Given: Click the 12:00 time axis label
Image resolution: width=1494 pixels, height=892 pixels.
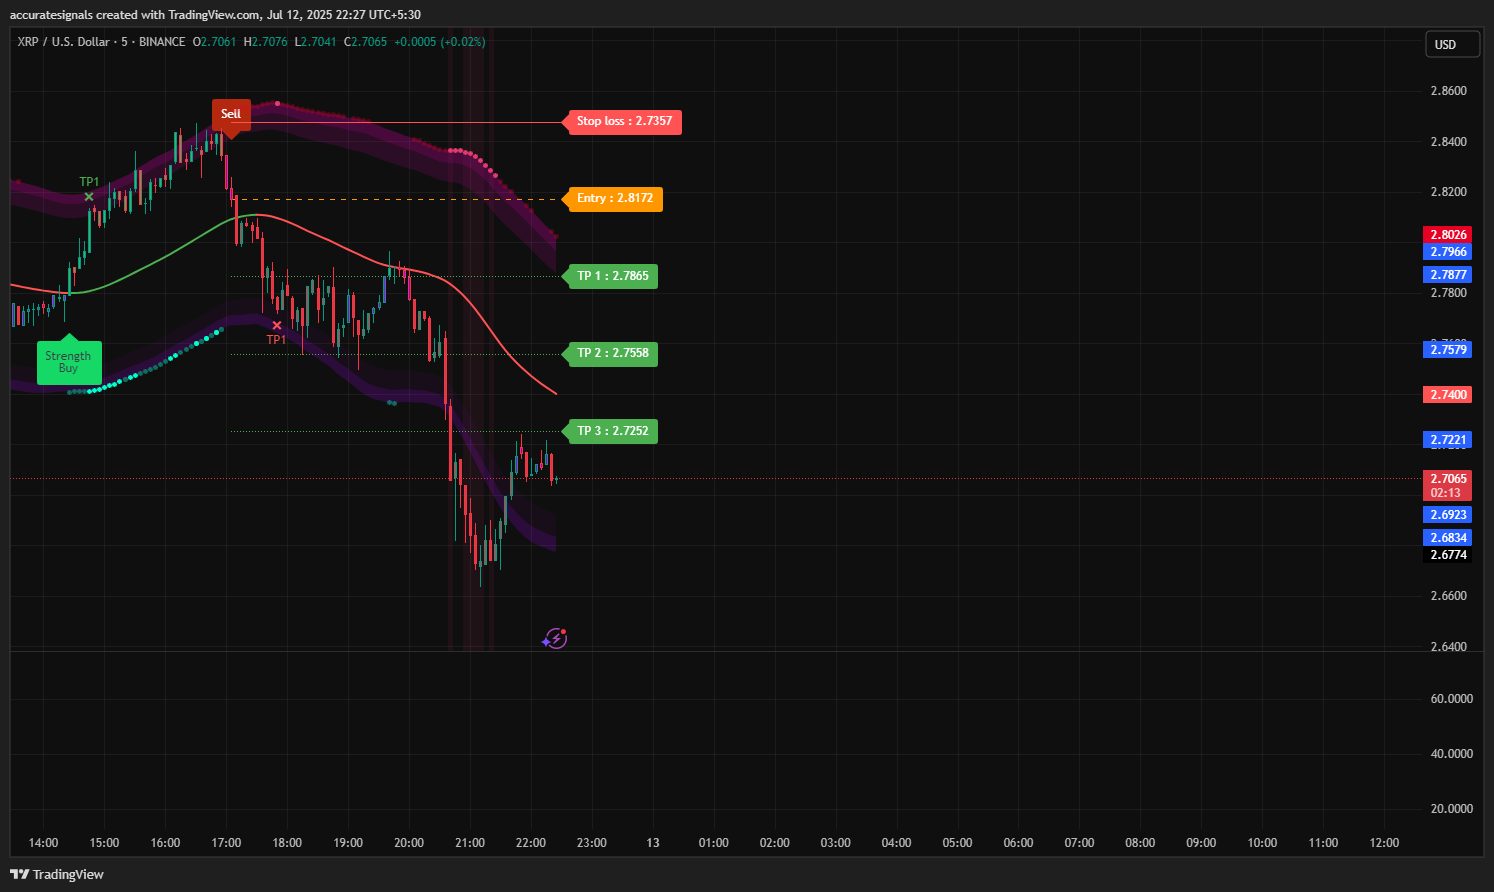Looking at the screenshot, I should [1384, 843].
